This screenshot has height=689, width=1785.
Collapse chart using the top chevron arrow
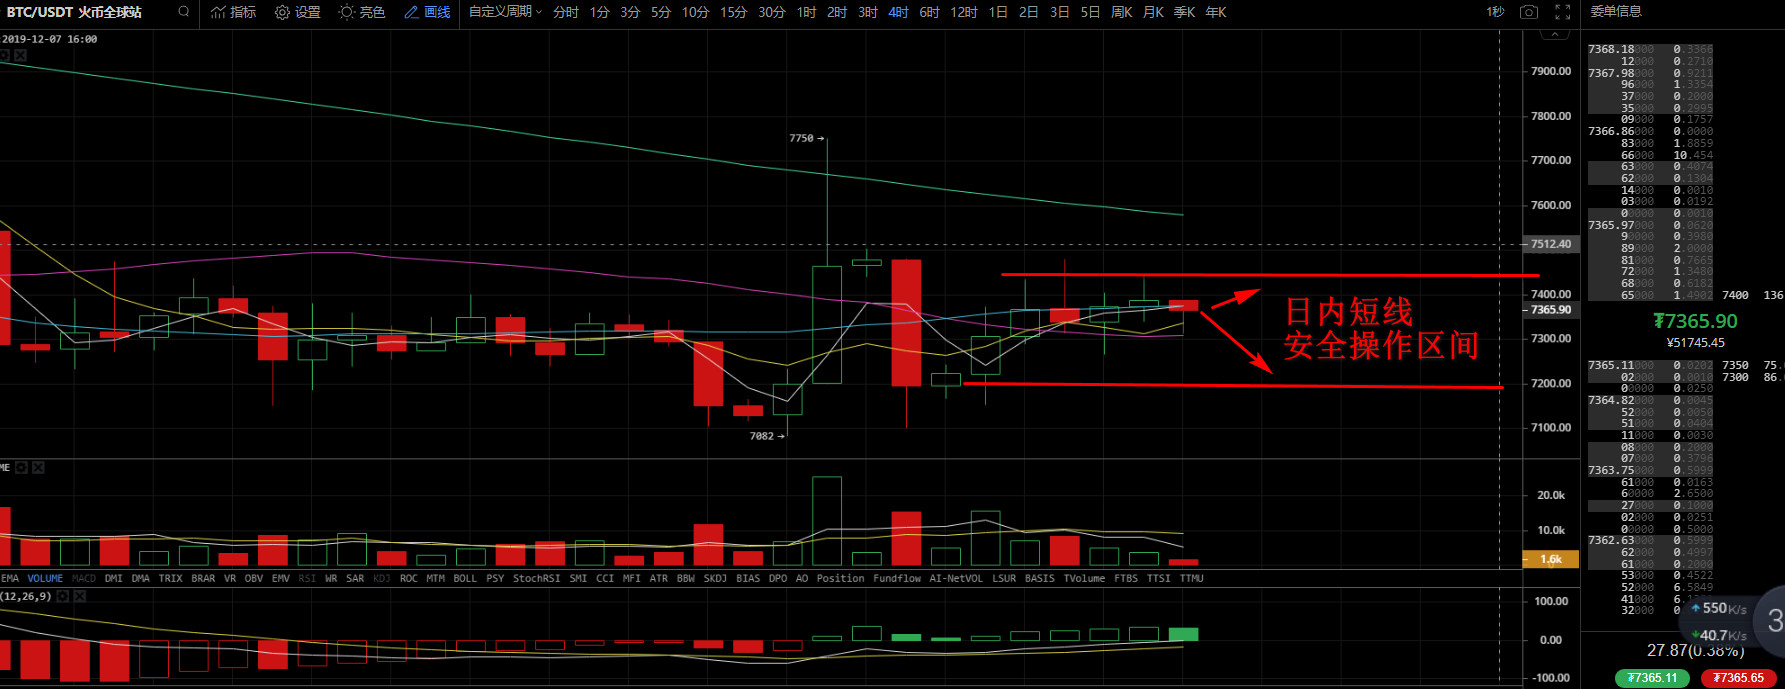click(x=1553, y=35)
